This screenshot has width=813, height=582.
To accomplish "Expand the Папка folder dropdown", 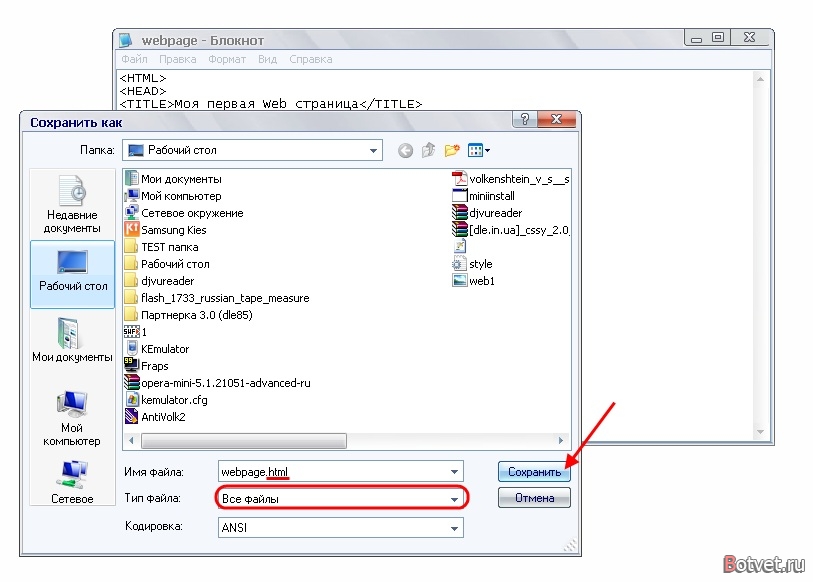I will (373, 150).
